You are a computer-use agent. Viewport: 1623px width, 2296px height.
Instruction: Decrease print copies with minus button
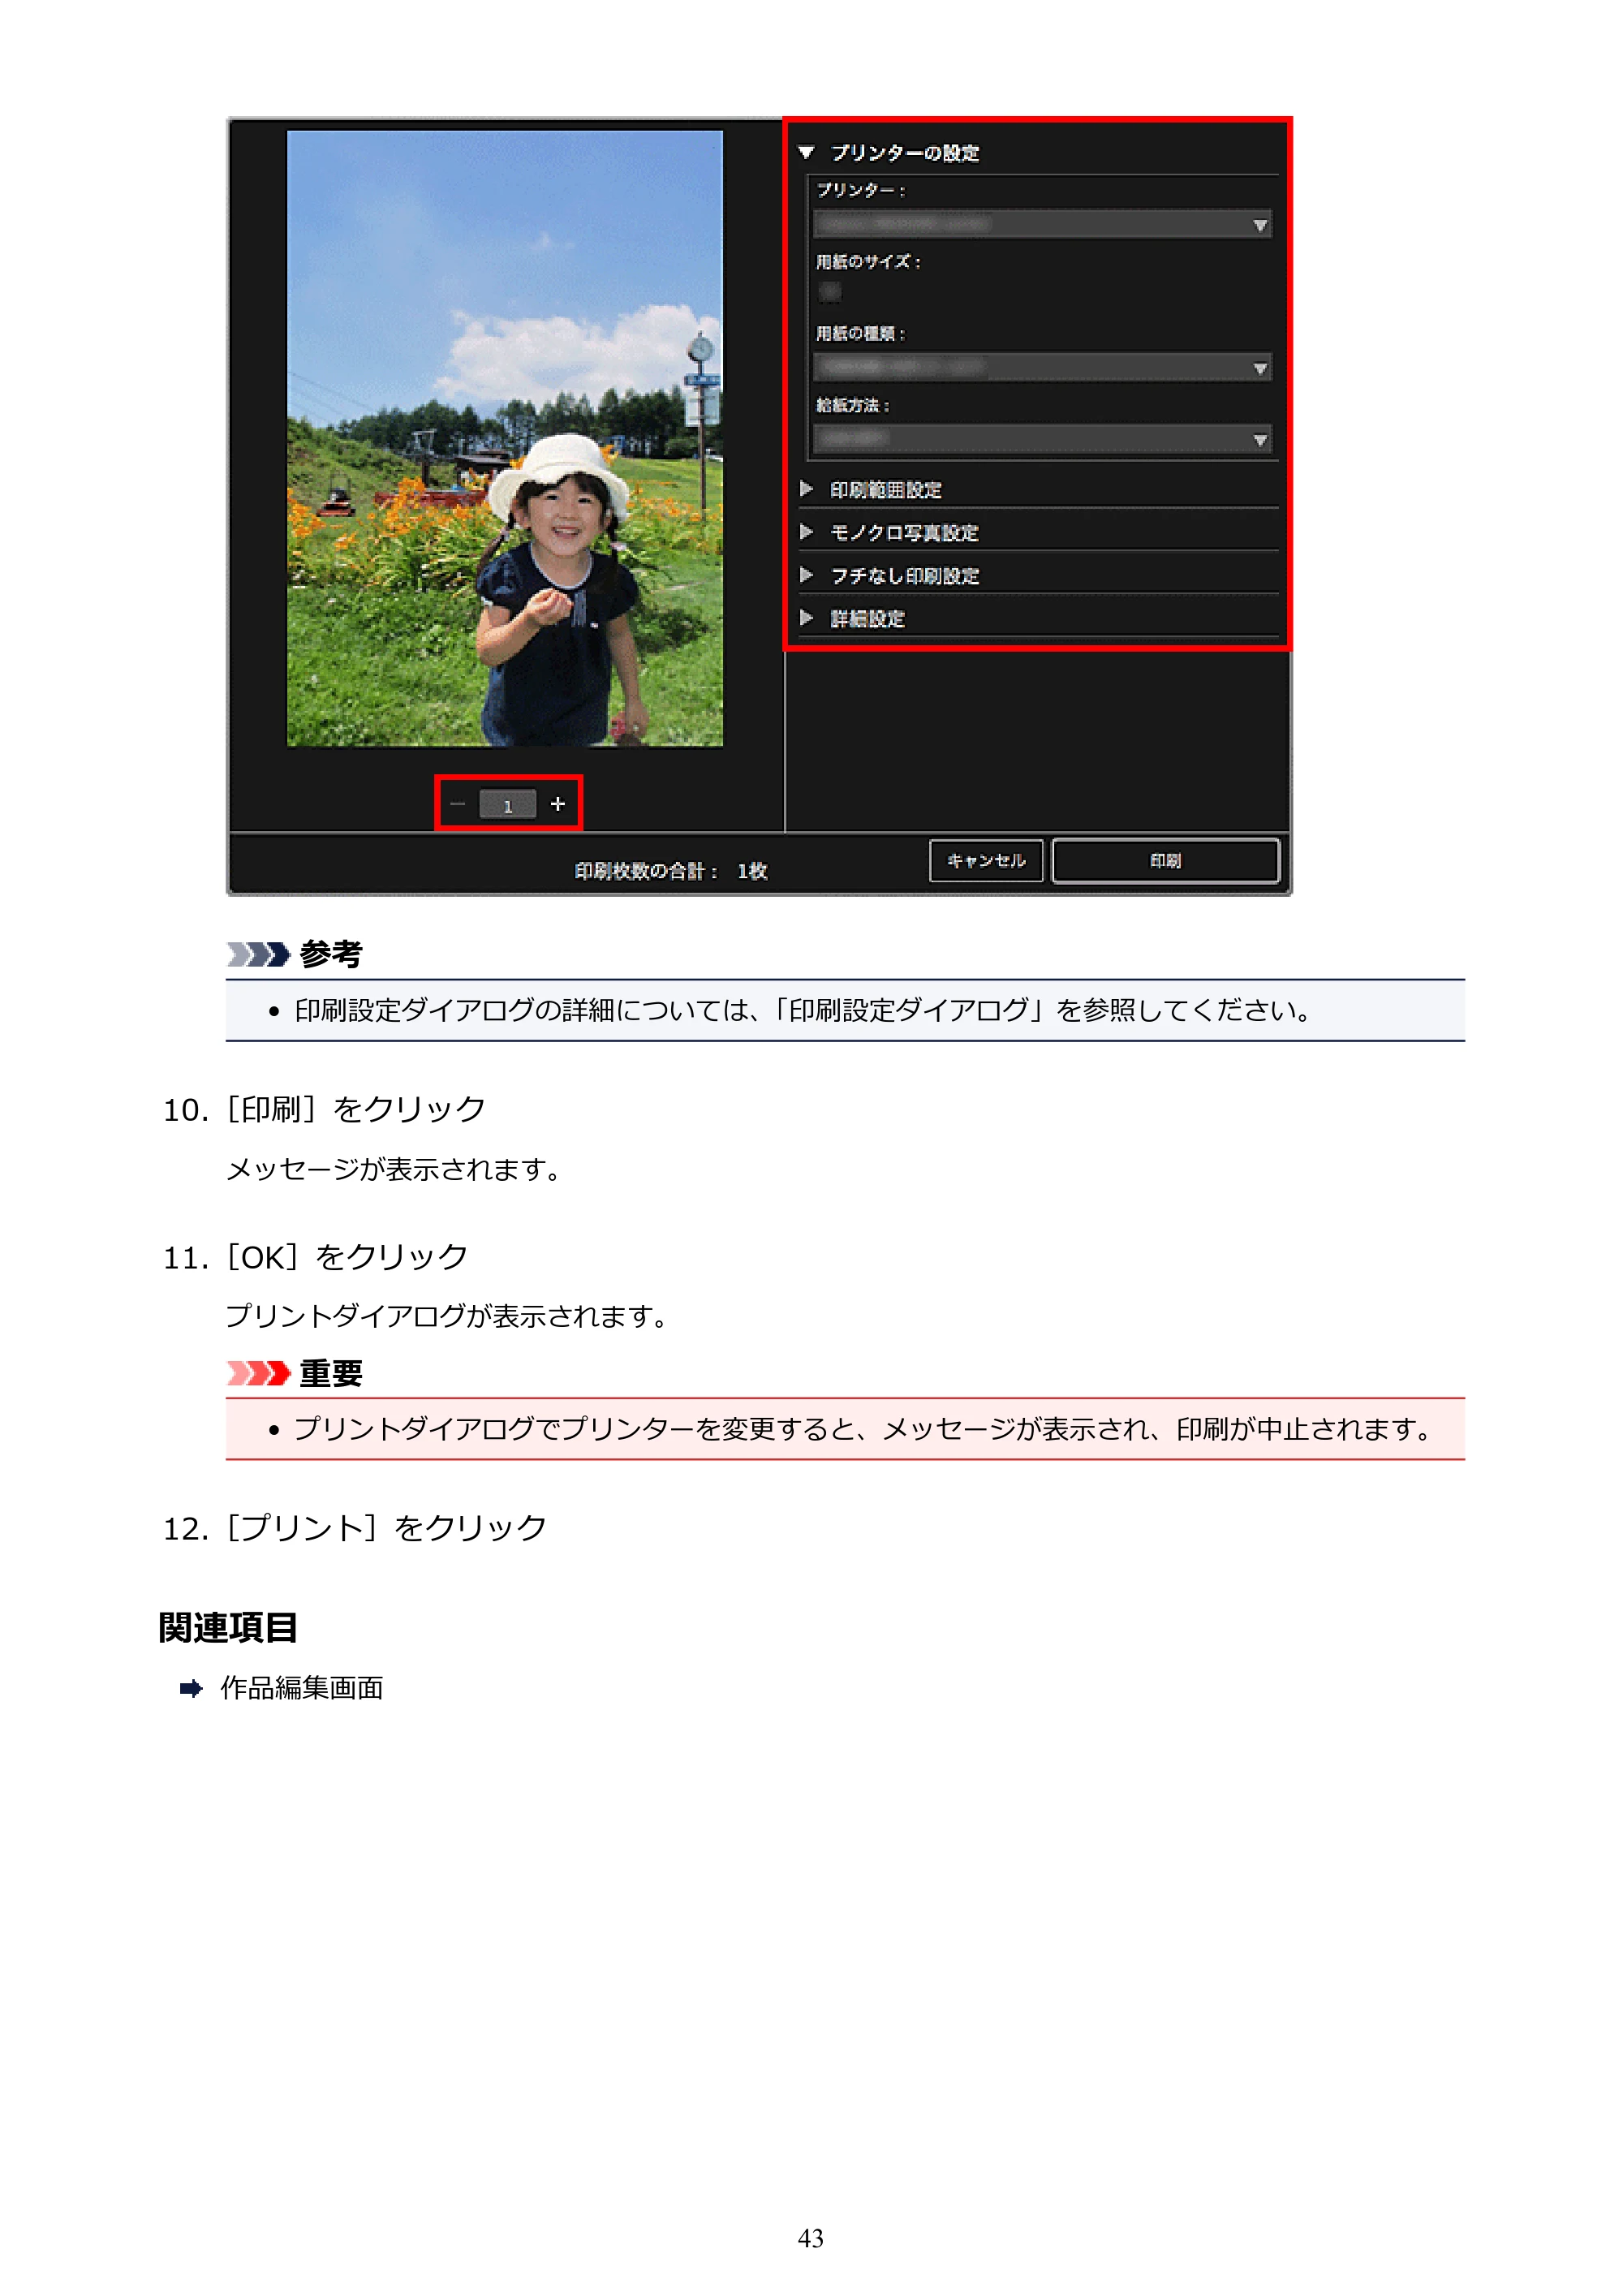point(458,804)
